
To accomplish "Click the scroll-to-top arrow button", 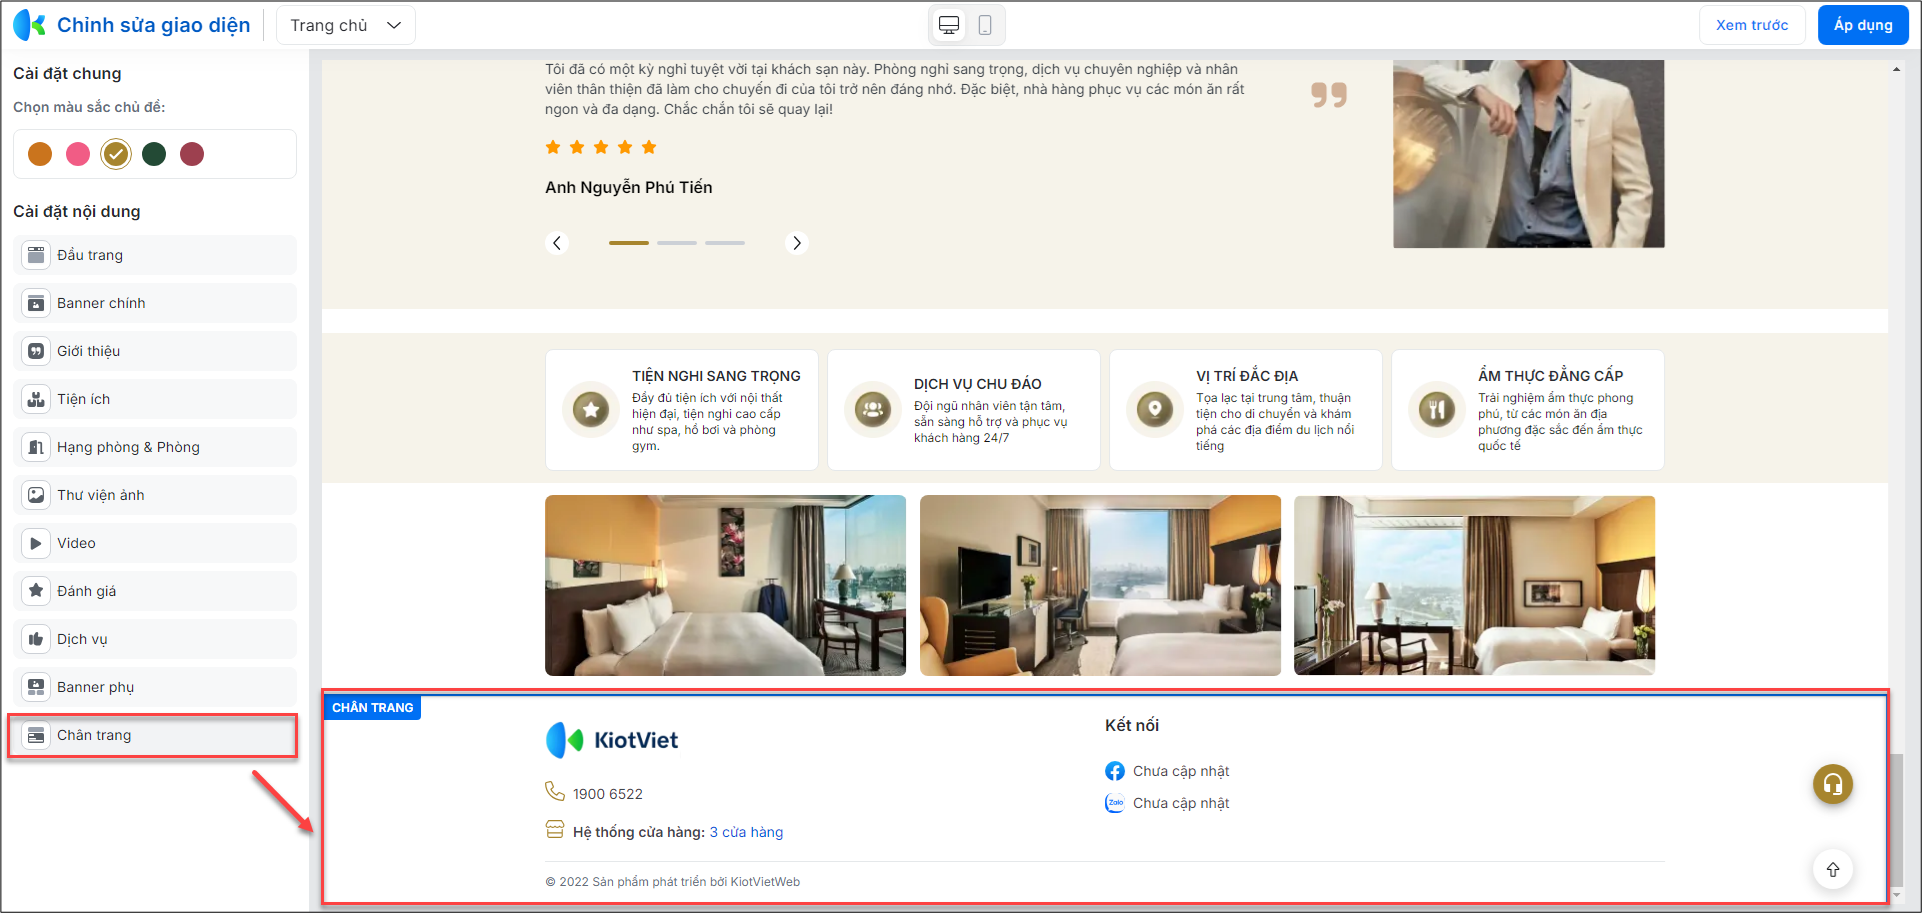I will (1832, 870).
